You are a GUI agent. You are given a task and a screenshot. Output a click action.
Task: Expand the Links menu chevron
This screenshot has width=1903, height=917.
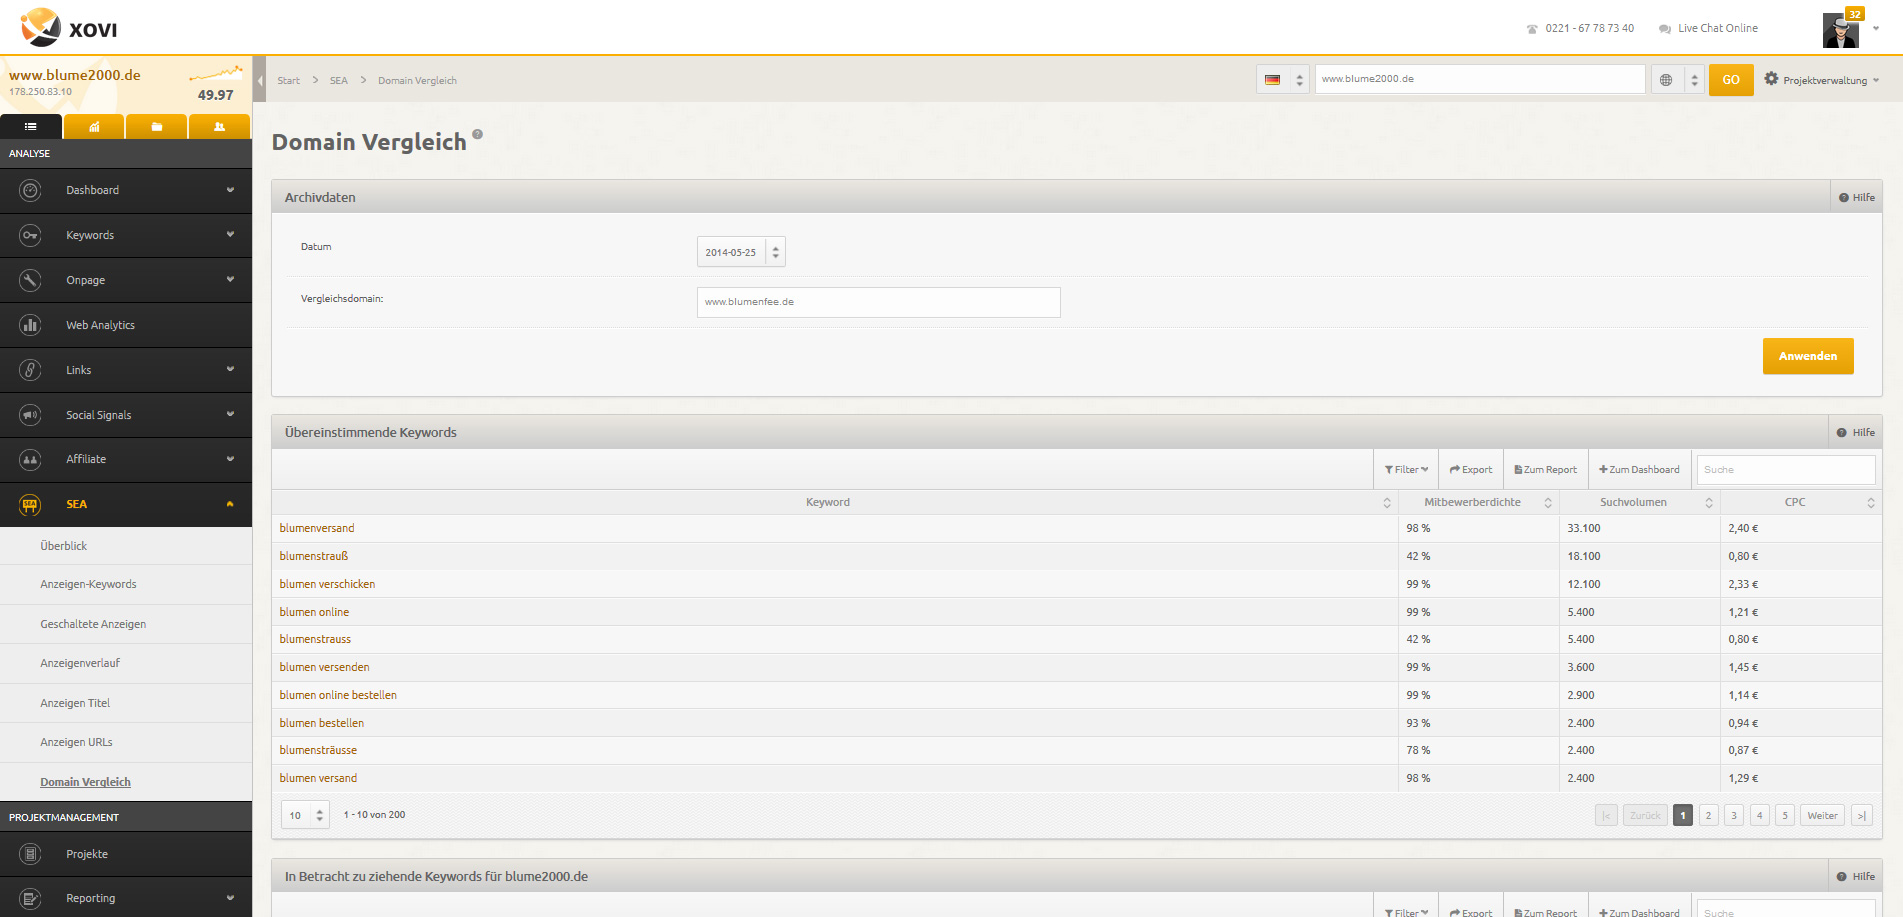[230, 370]
